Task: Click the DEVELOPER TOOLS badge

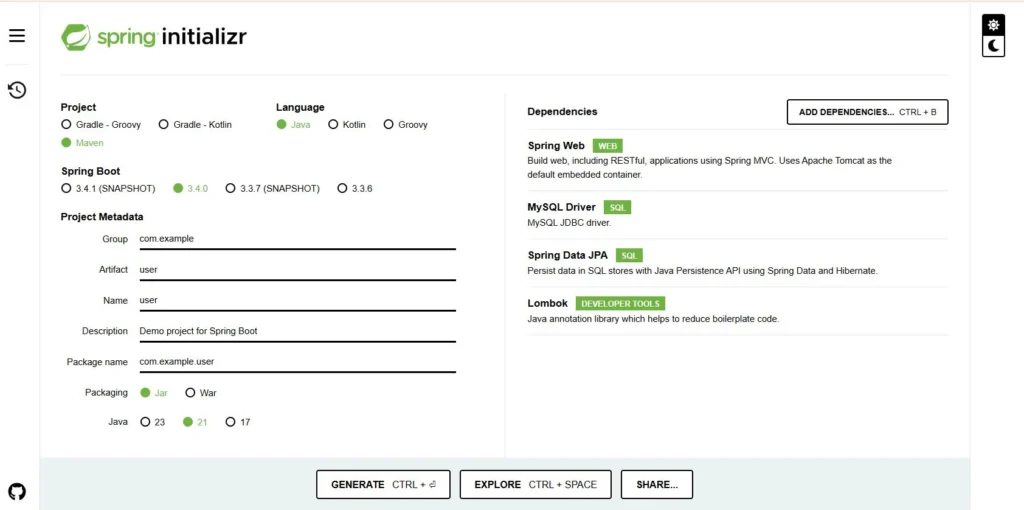Action: click(620, 304)
